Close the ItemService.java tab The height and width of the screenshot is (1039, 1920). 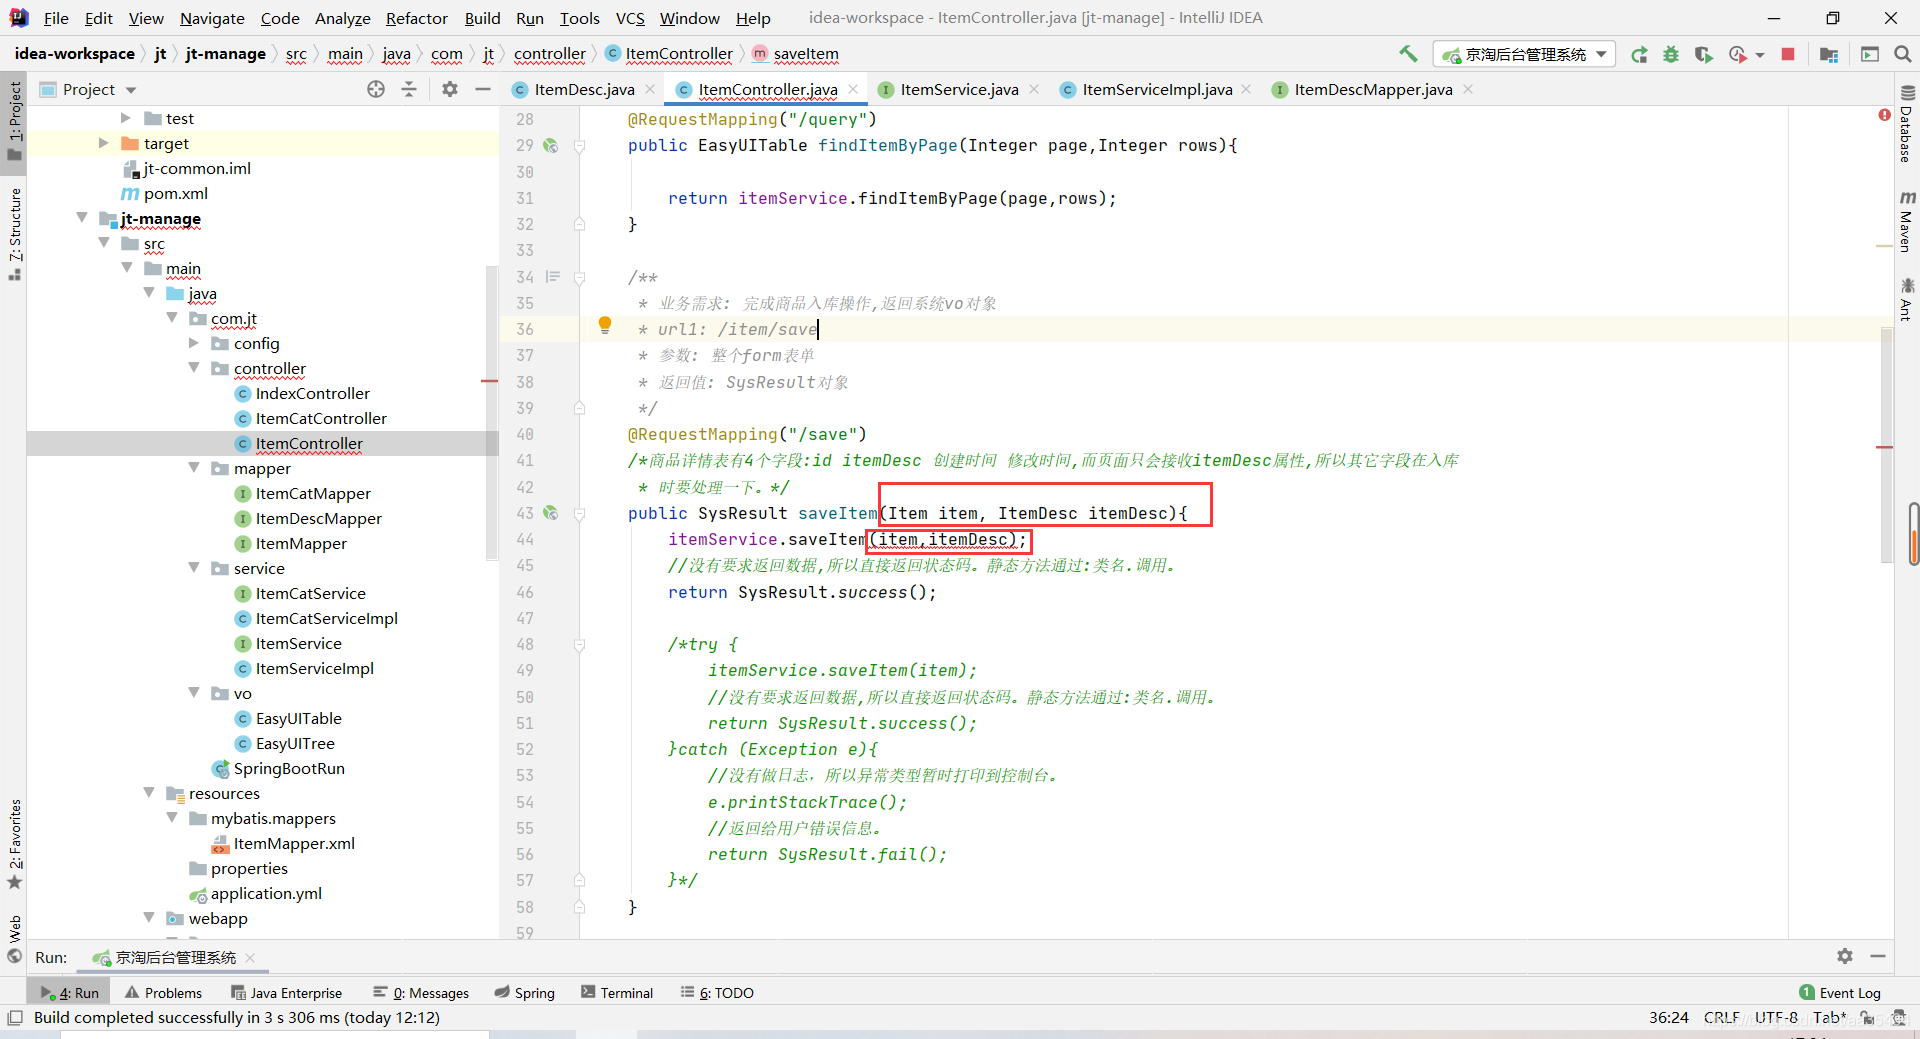pos(1034,89)
